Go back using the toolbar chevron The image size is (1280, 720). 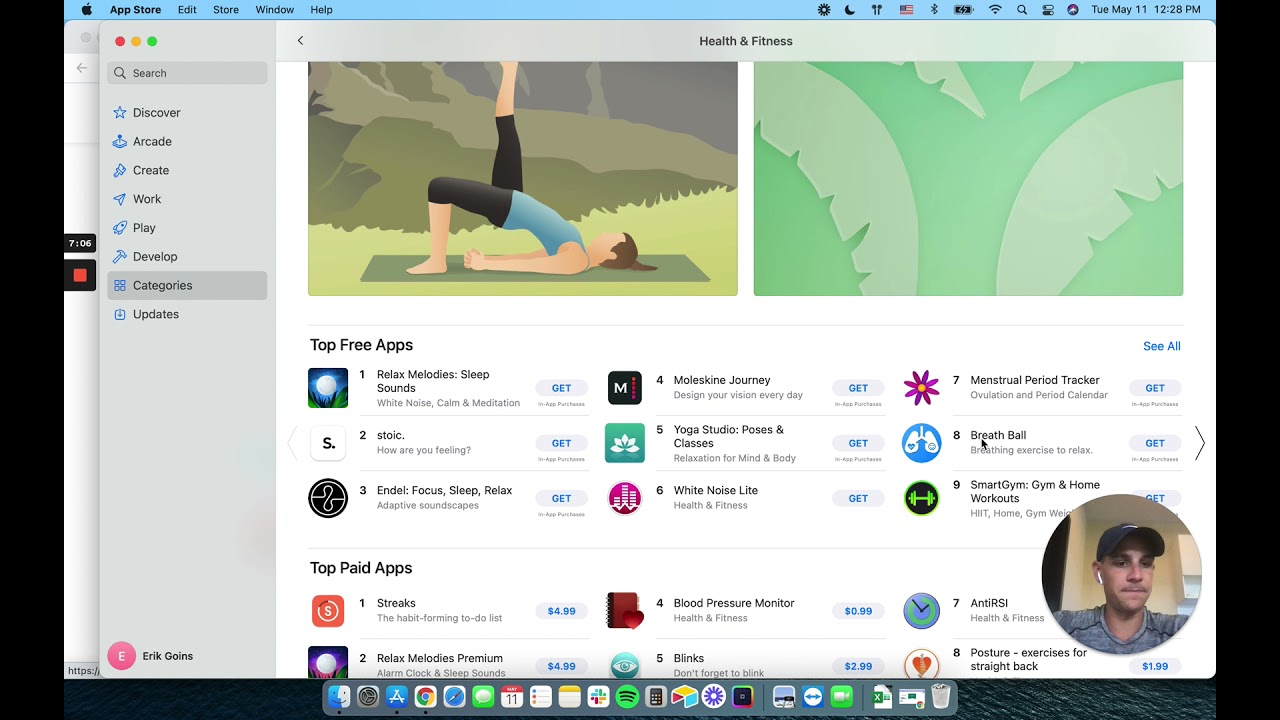tap(300, 41)
